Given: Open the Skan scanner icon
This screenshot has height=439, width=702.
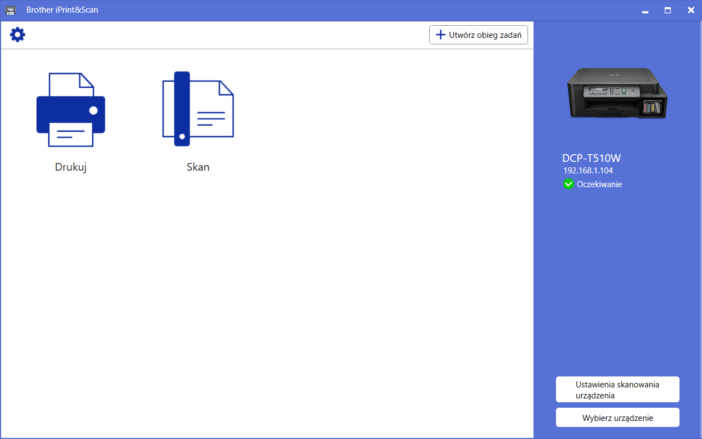Looking at the screenshot, I should coord(198,109).
